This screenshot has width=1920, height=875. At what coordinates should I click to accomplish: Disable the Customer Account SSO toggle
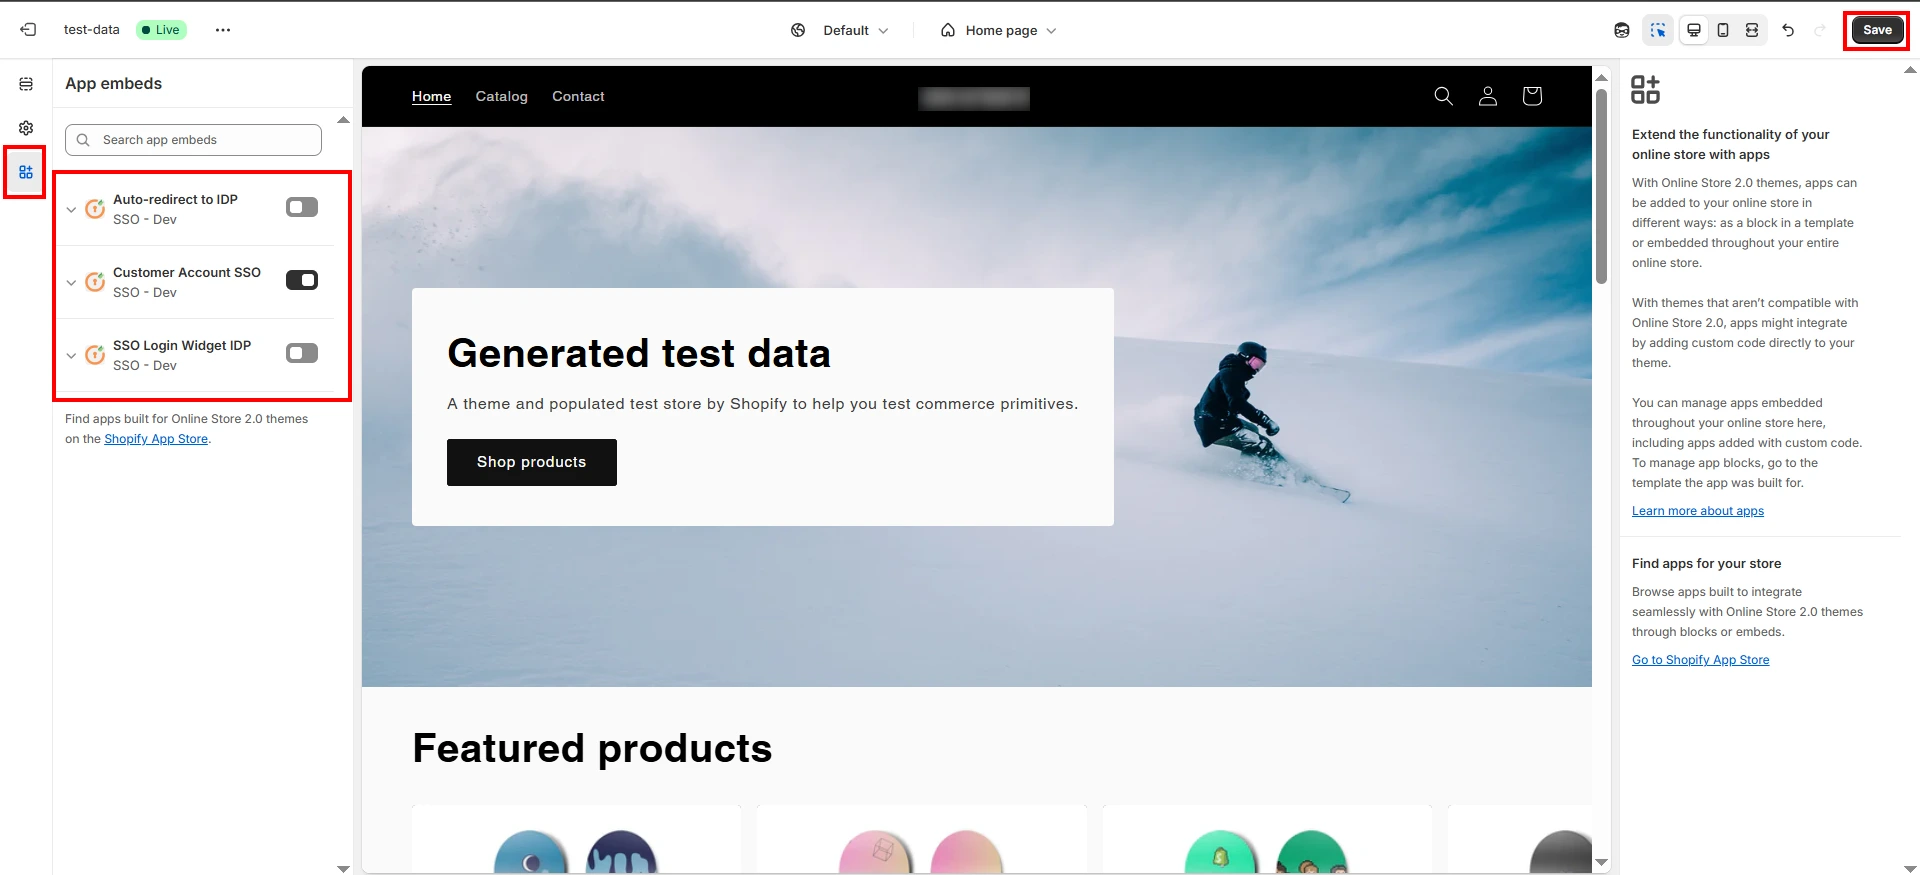(302, 280)
